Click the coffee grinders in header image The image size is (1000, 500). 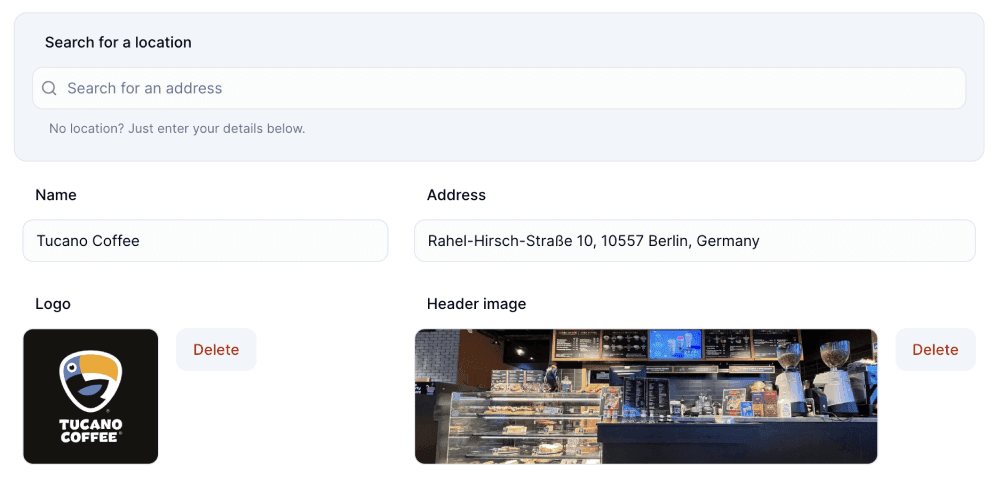click(810, 370)
